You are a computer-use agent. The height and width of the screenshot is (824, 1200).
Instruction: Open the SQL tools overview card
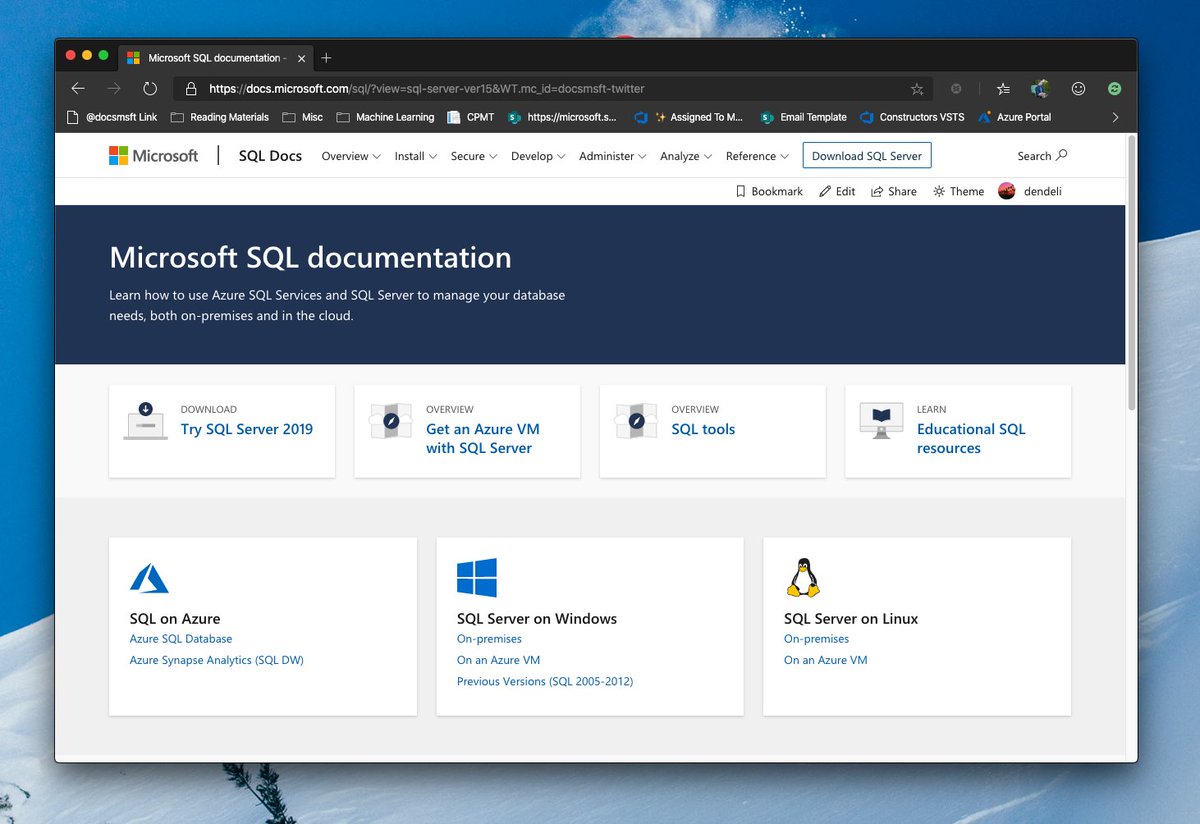(703, 429)
